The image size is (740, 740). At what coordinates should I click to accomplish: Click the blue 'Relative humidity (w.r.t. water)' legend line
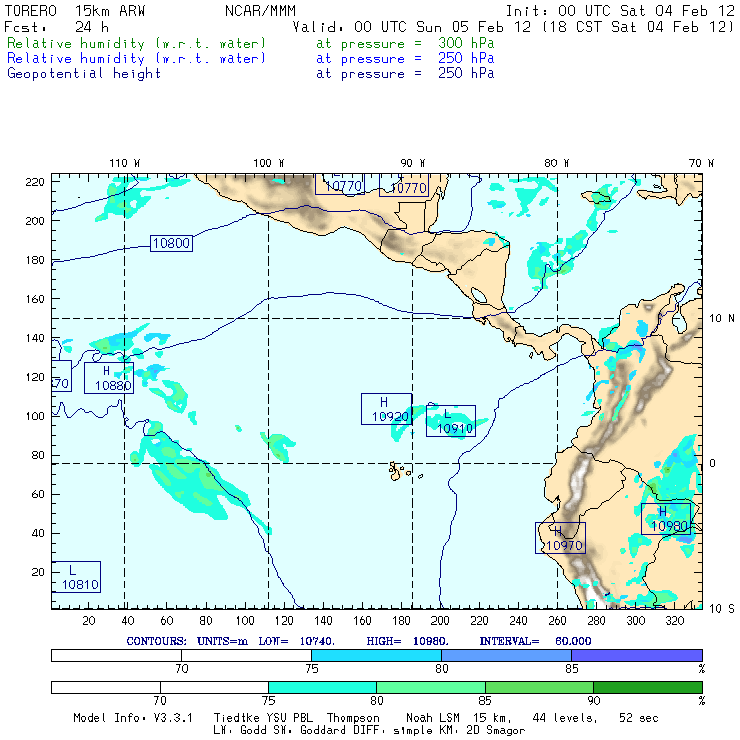click(136, 59)
